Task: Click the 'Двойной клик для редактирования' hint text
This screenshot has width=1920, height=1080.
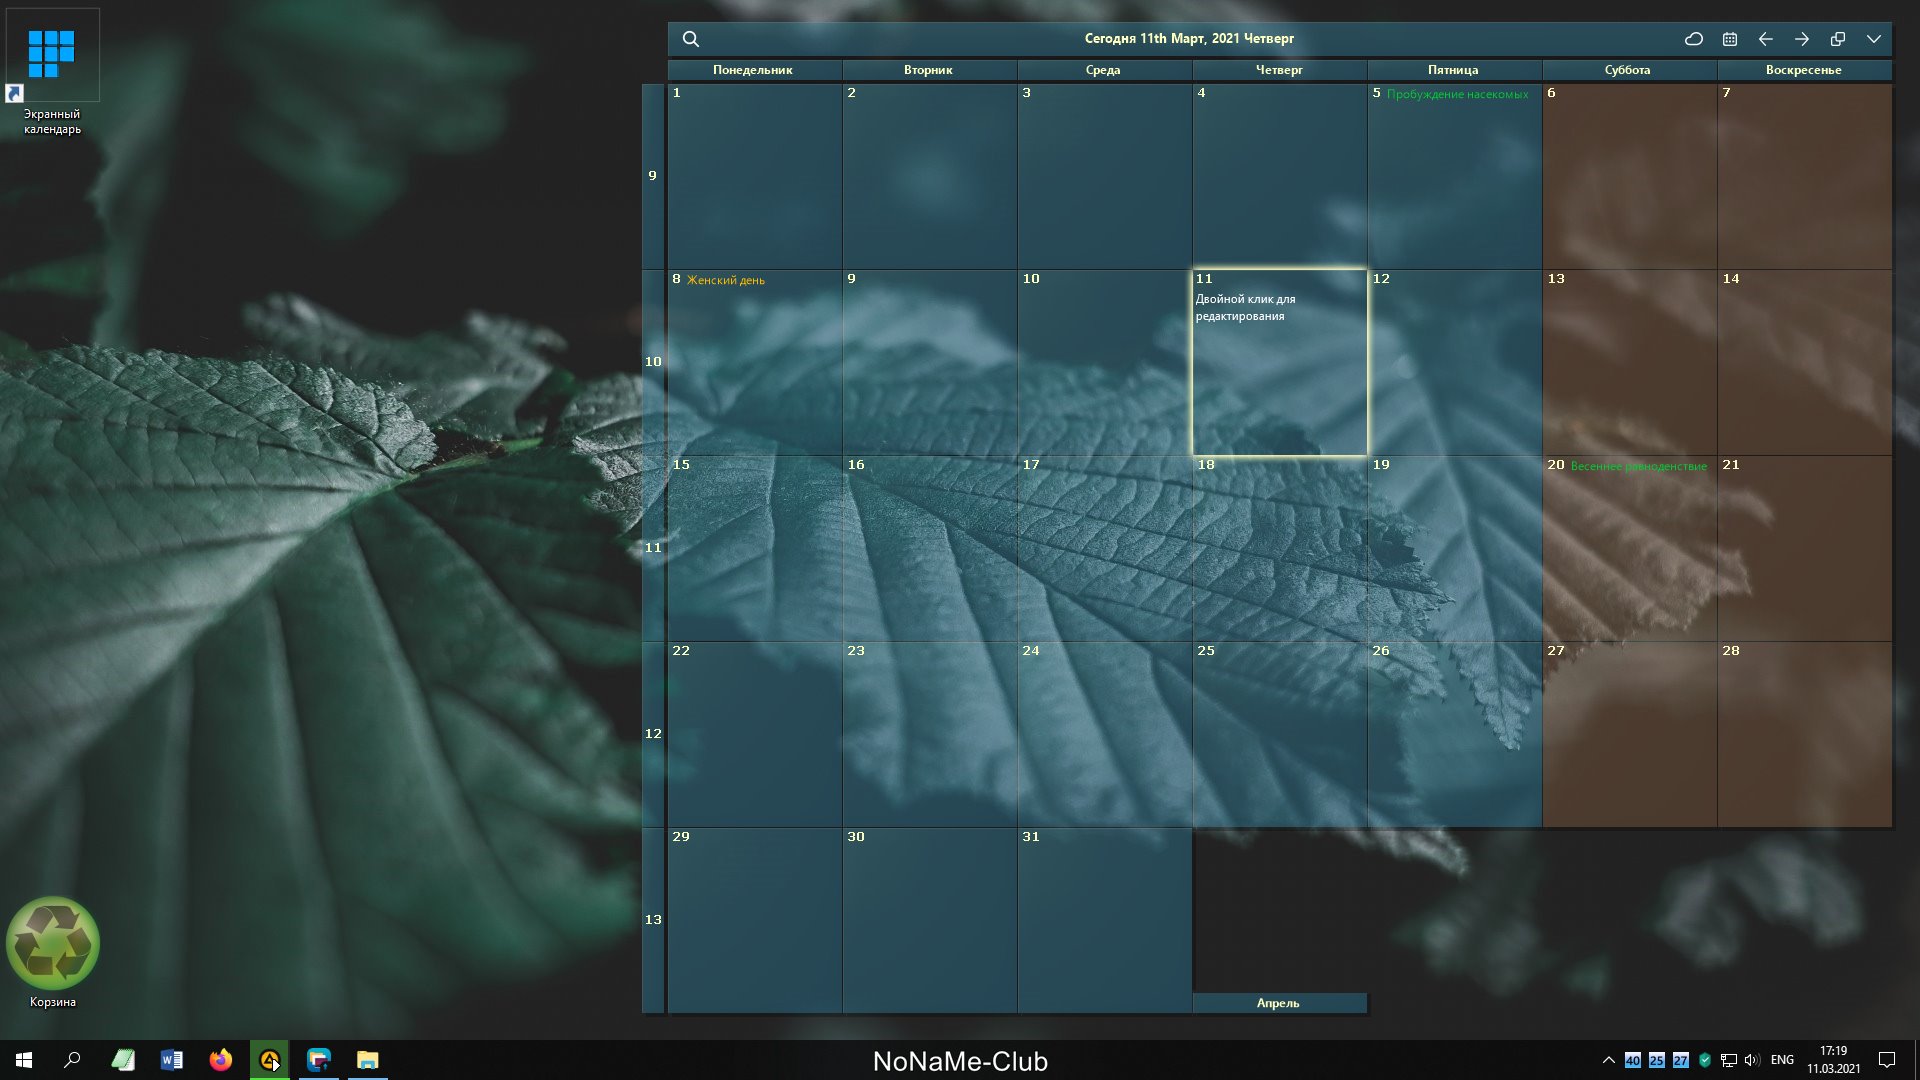Action: 1245,308
